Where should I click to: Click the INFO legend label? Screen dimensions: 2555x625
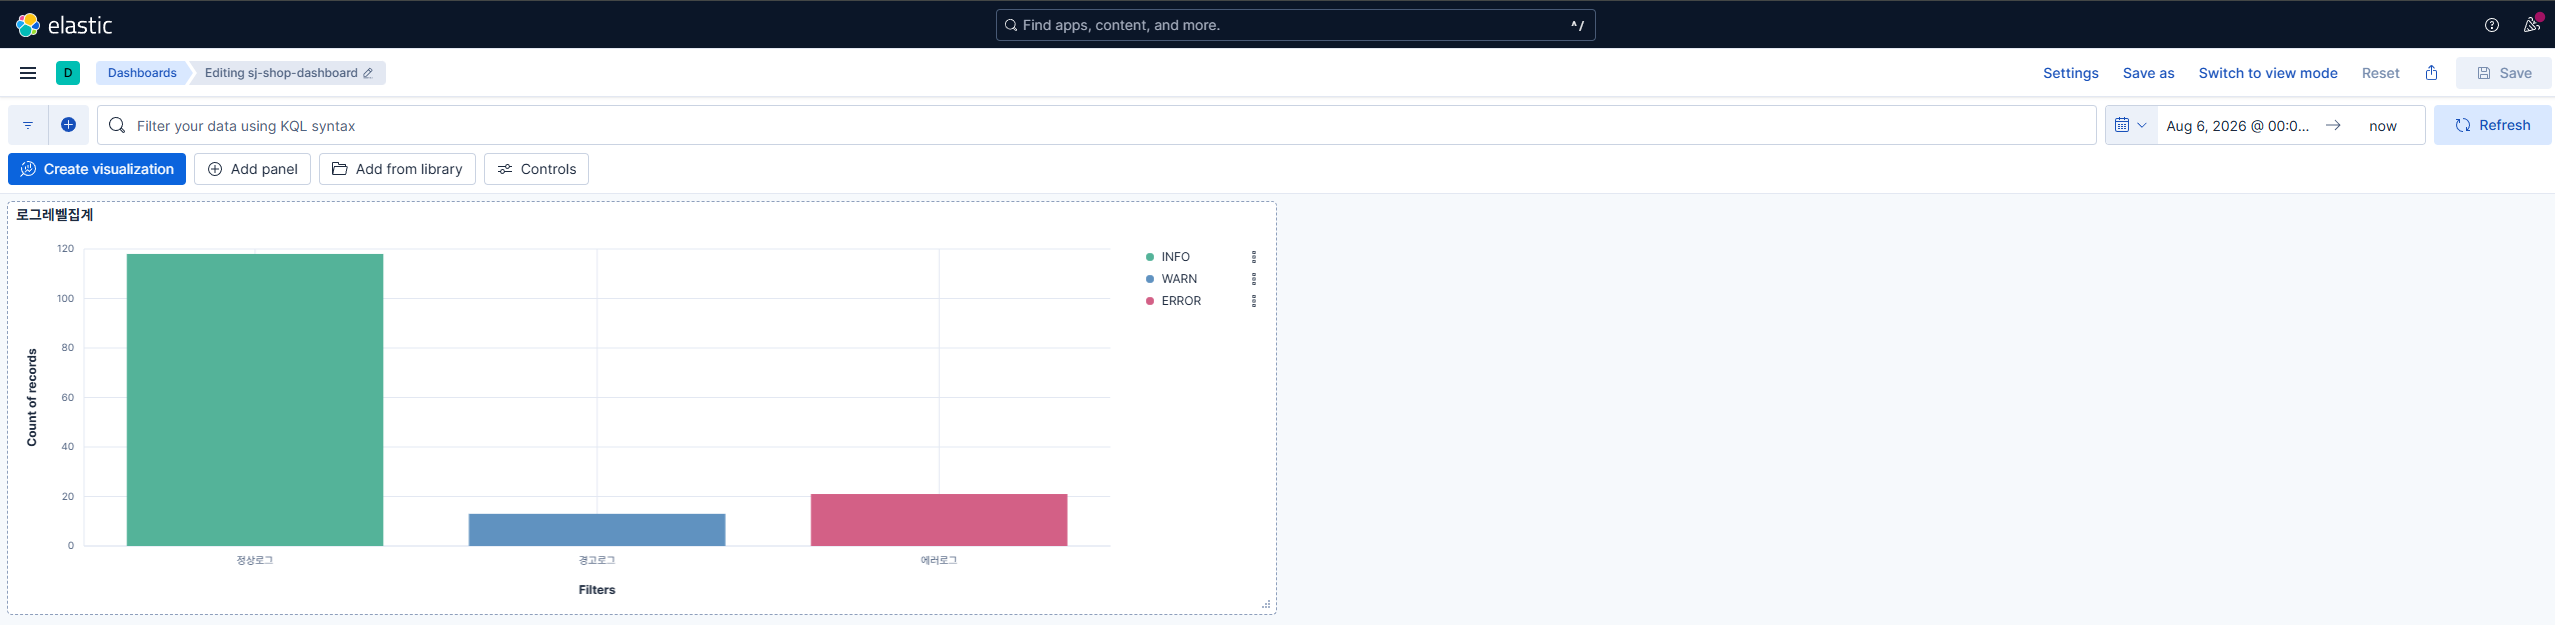click(x=1175, y=257)
